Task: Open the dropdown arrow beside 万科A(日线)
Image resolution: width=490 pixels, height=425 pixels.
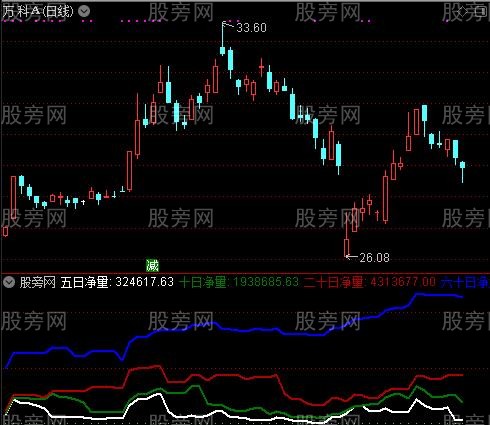Action: [x=84, y=12]
